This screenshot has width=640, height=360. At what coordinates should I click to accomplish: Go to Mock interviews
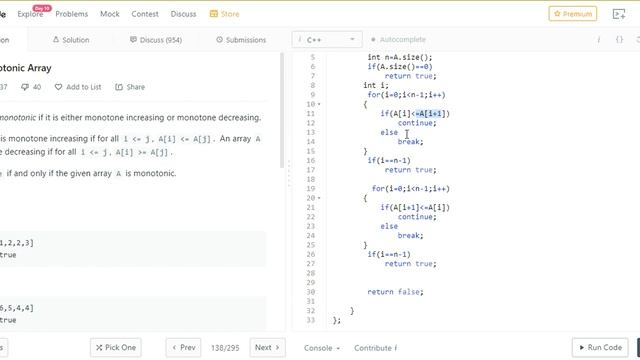(110, 14)
